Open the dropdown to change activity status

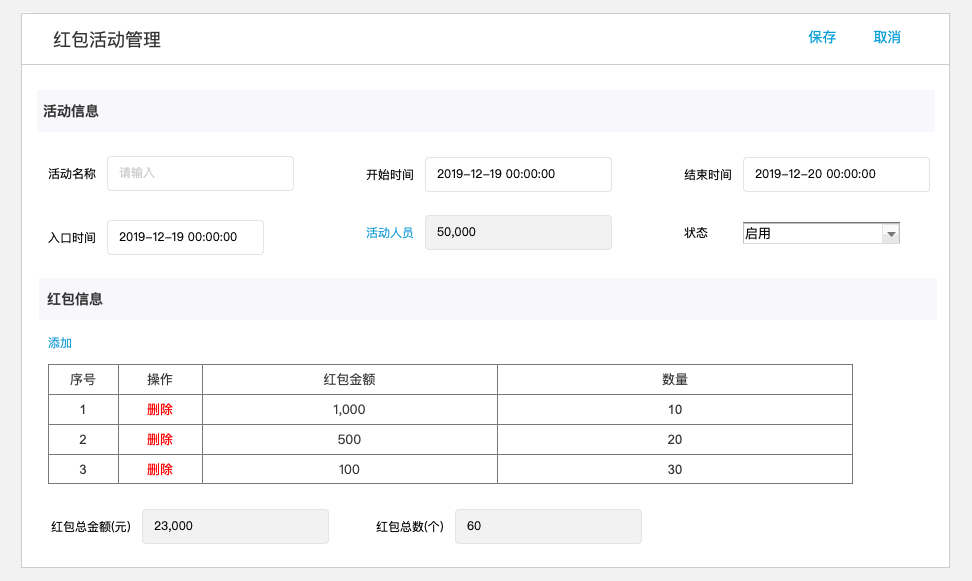[890, 232]
